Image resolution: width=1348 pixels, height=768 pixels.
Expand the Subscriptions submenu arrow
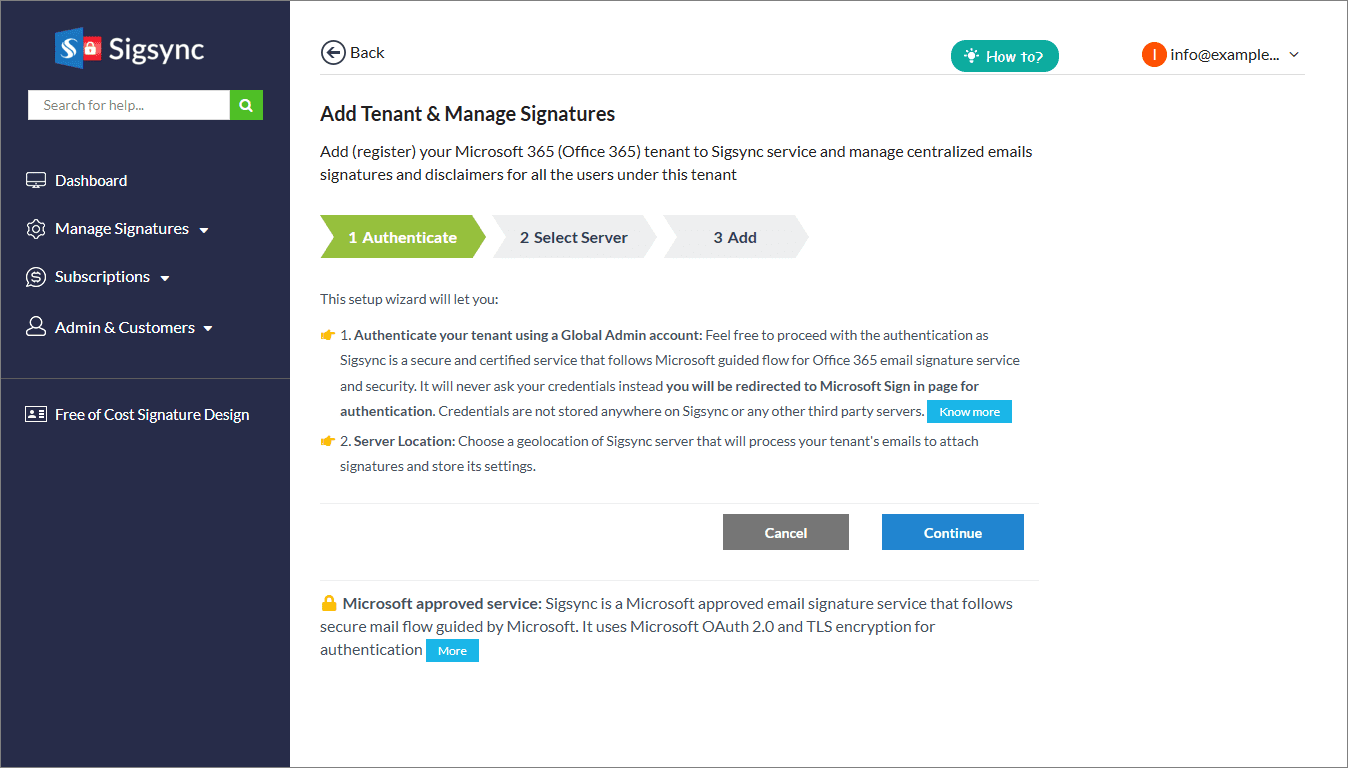click(x=165, y=278)
